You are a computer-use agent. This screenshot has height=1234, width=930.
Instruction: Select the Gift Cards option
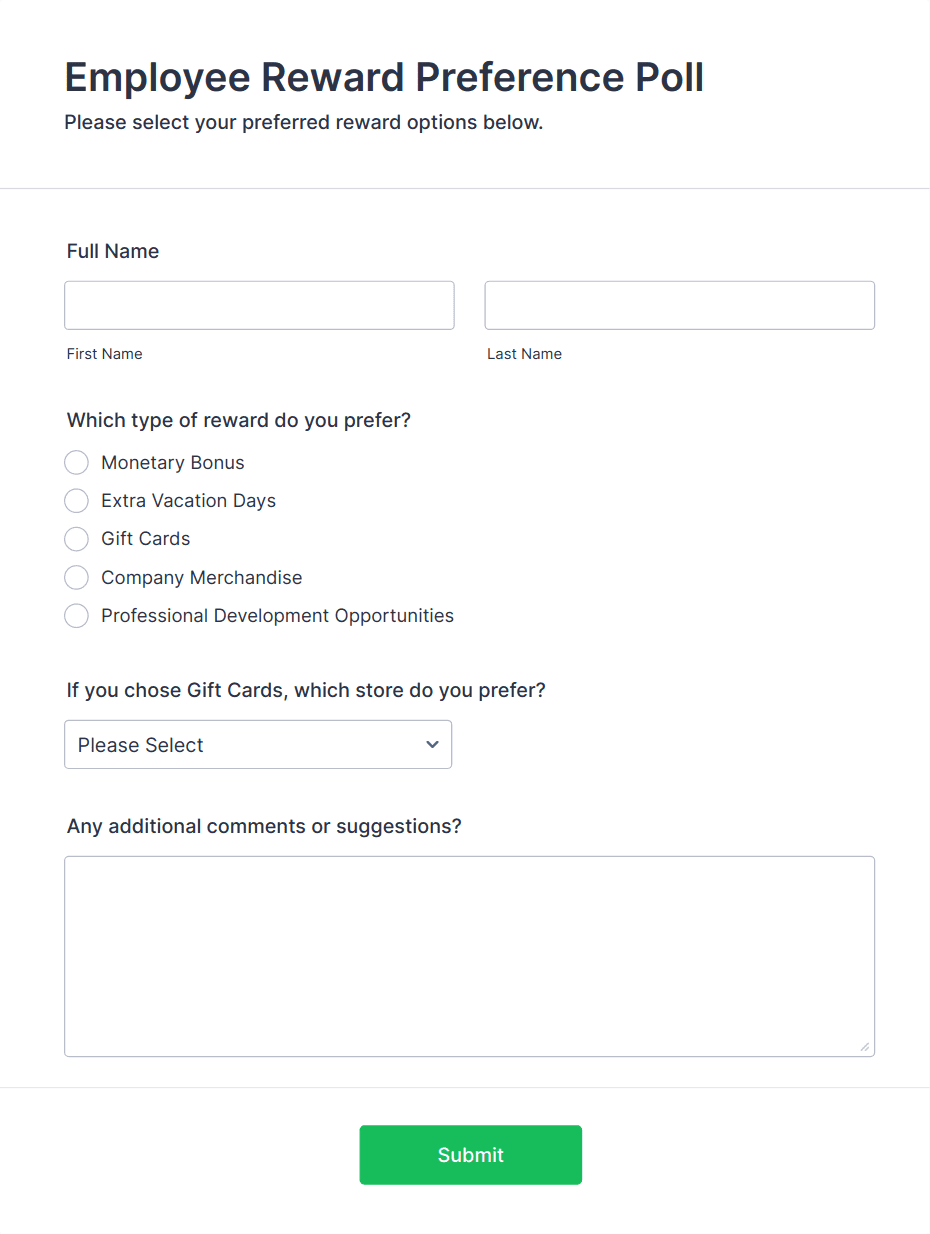coord(76,539)
